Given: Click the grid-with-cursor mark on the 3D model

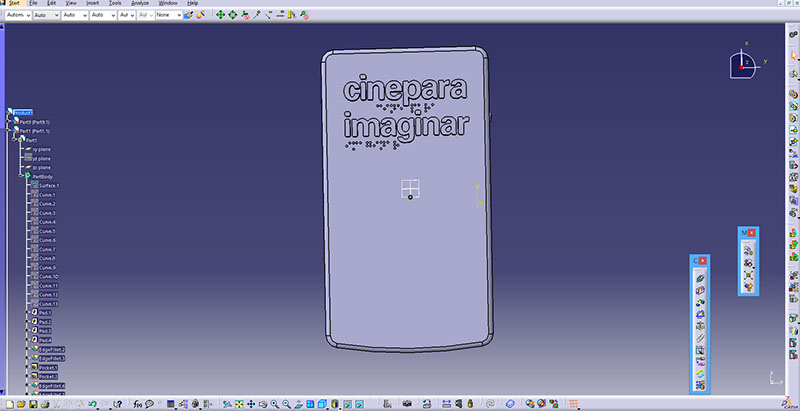Looking at the screenshot, I should (x=410, y=189).
